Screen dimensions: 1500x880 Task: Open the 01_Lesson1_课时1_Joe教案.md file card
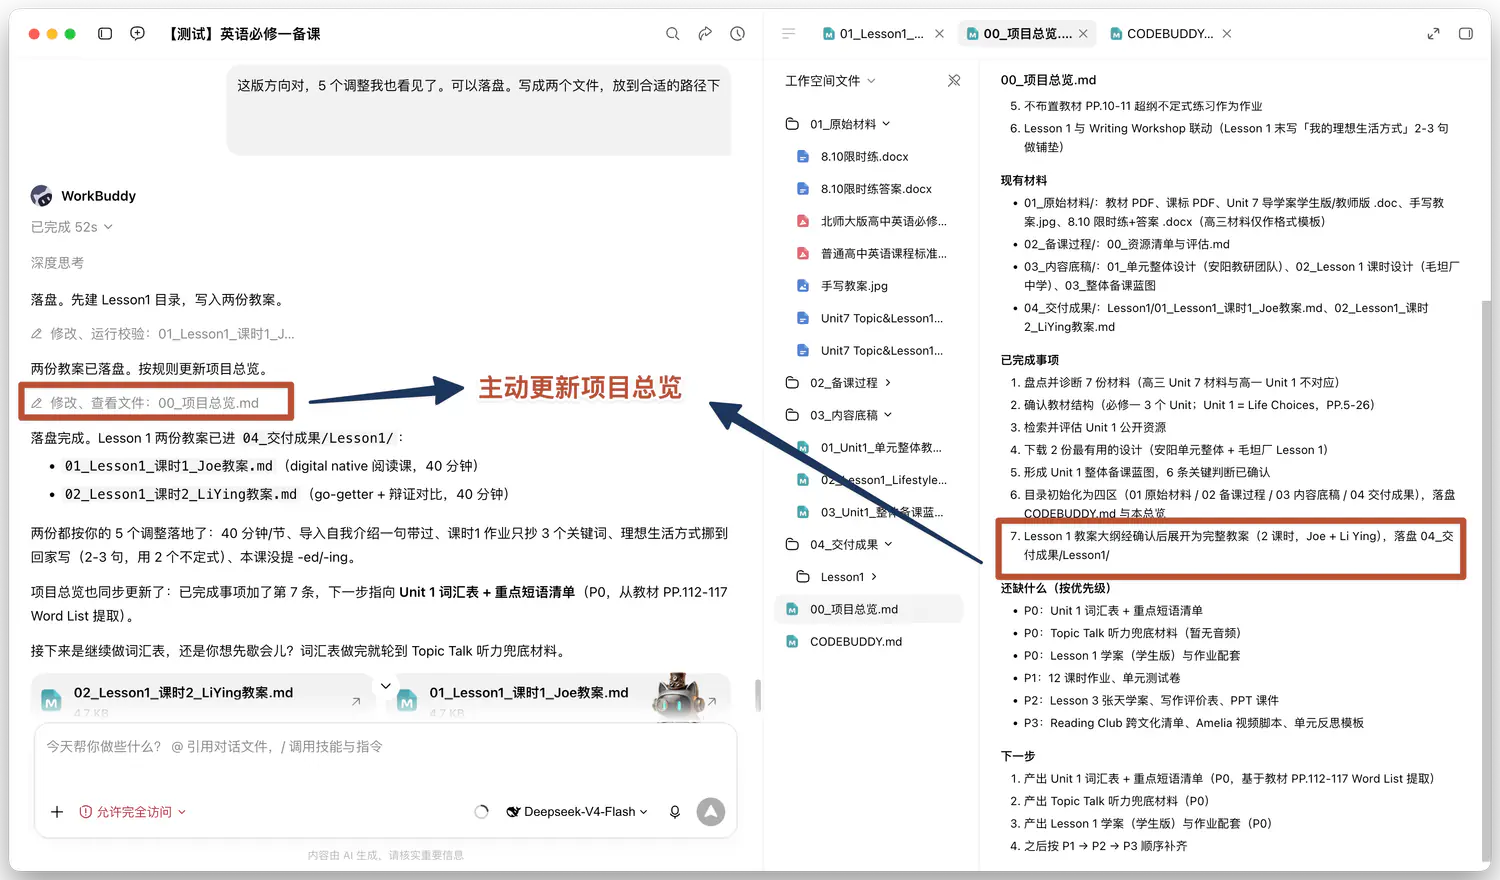pyautogui.click(x=556, y=697)
